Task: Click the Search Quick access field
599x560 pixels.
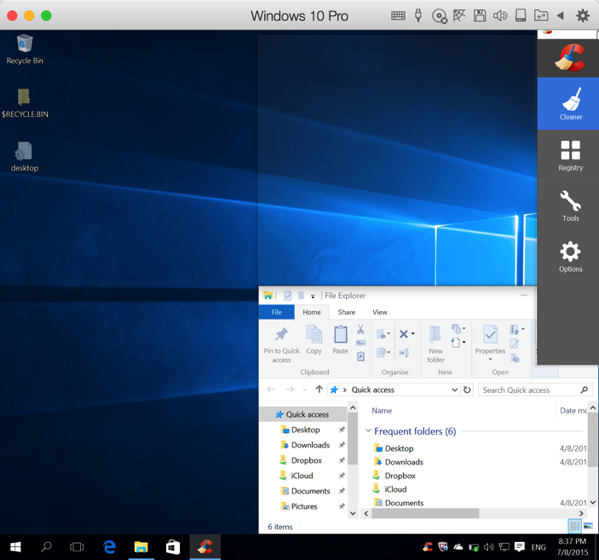Action: 535,390
